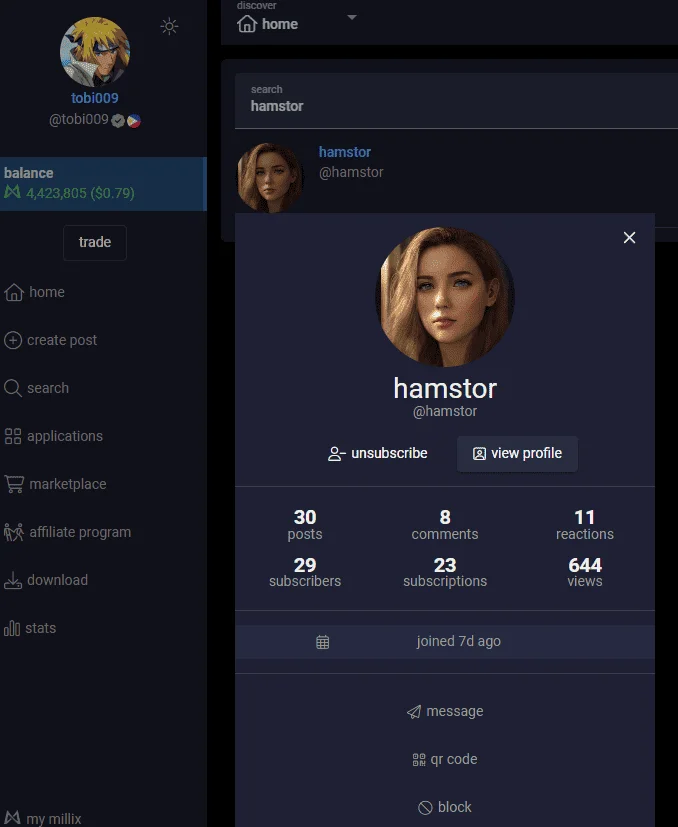Screen dimensions: 678x827
Task: Click the unsubscribe person-minus icon
Action: coord(337,454)
